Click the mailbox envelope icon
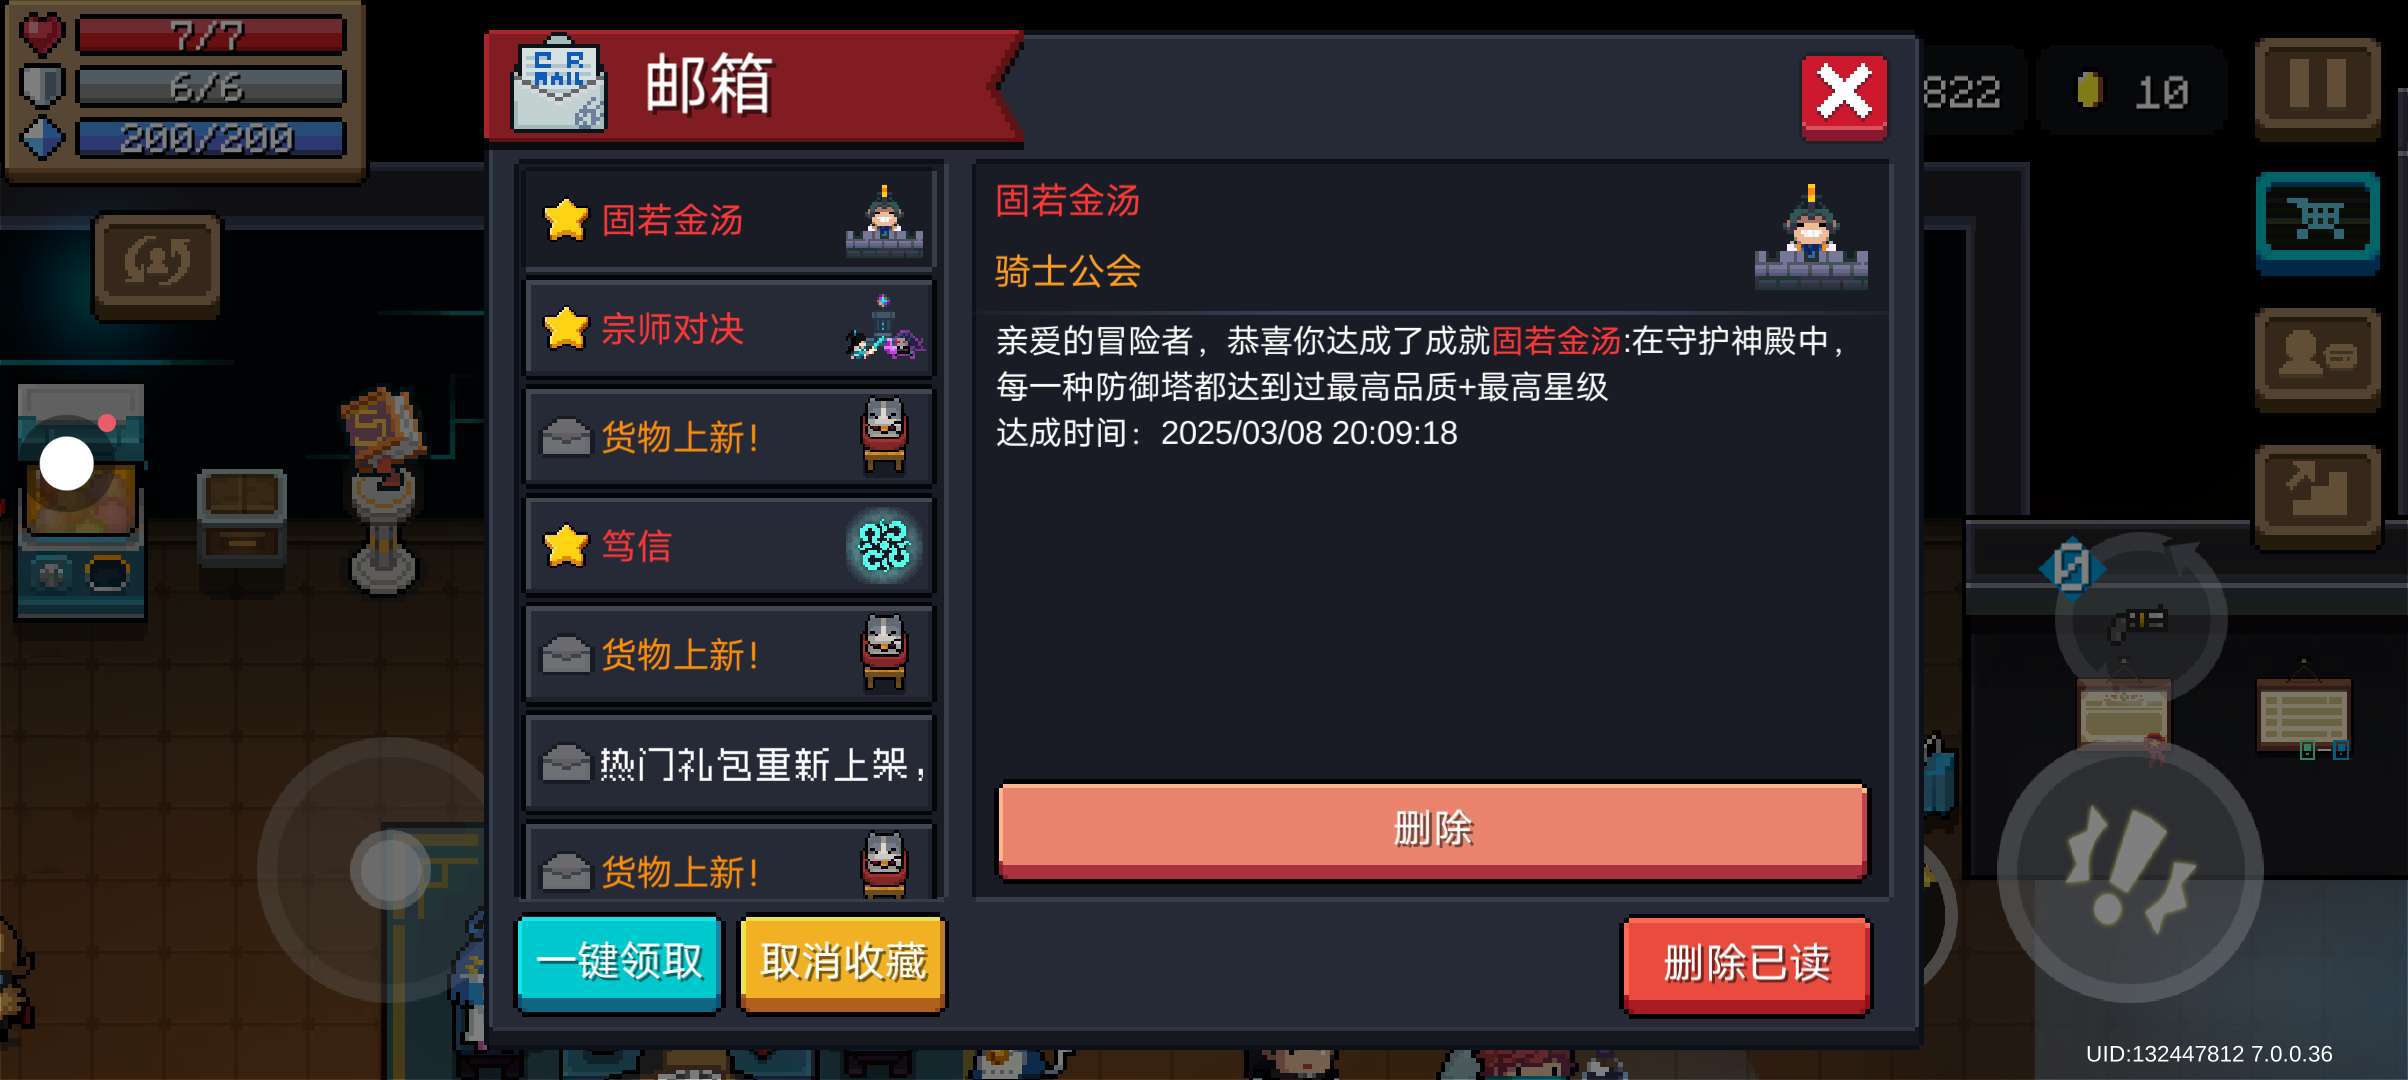 click(559, 85)
